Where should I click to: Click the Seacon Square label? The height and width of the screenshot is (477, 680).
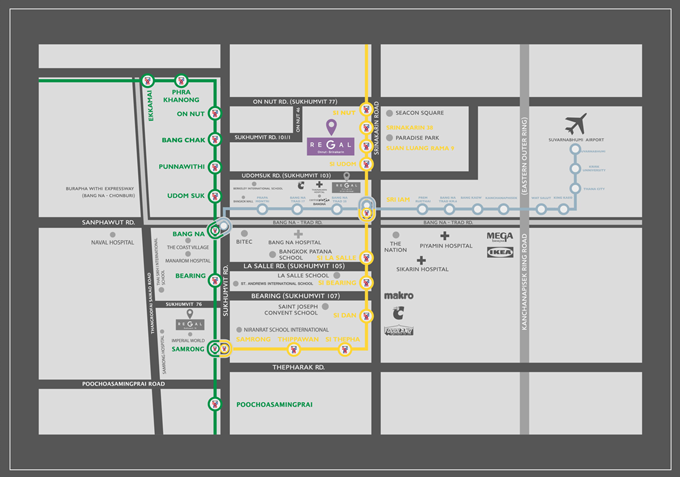(419, 113)
